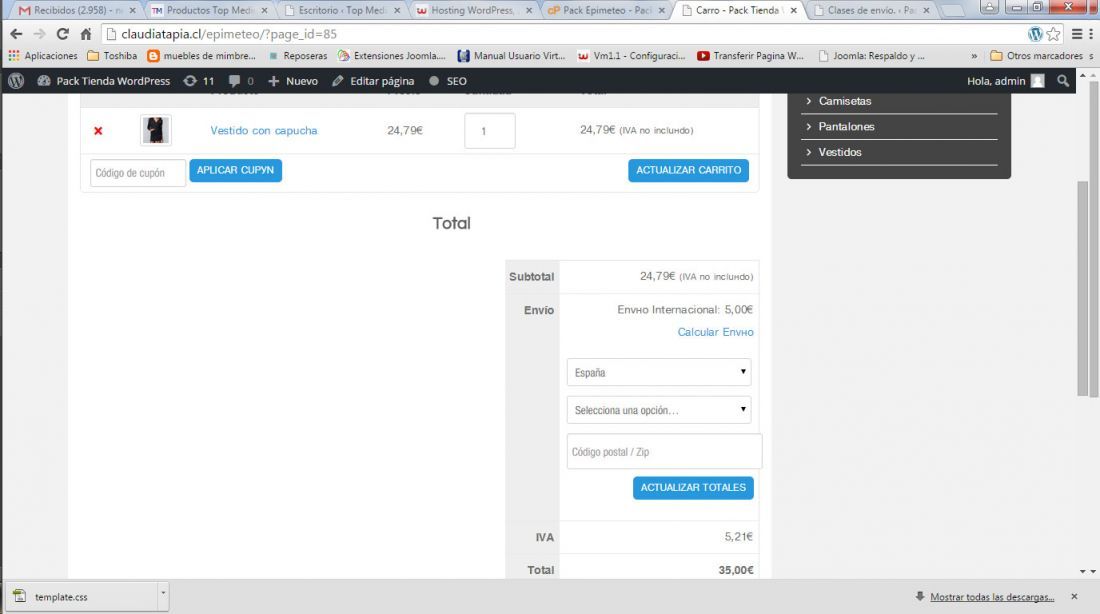Open the Toshiba bookmarks folder

tap(112, 55)
